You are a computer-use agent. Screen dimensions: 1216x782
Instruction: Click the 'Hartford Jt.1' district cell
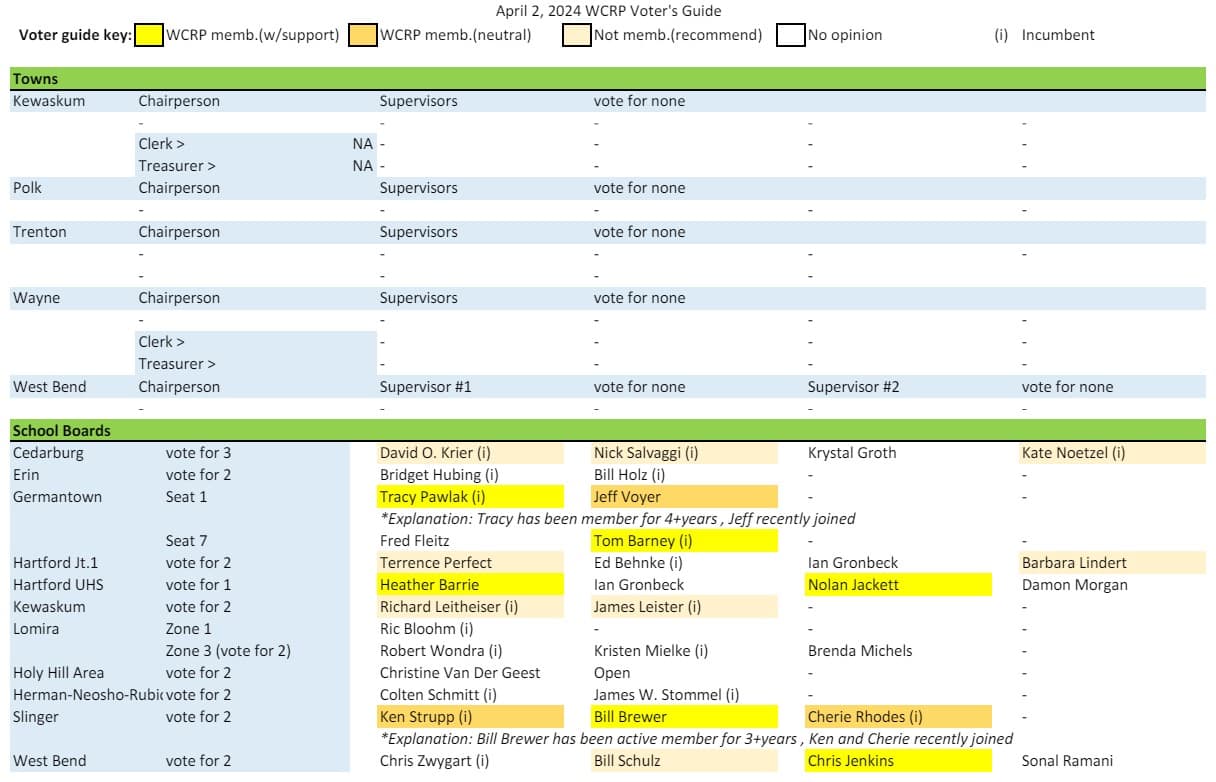click(x=55, y=562)
